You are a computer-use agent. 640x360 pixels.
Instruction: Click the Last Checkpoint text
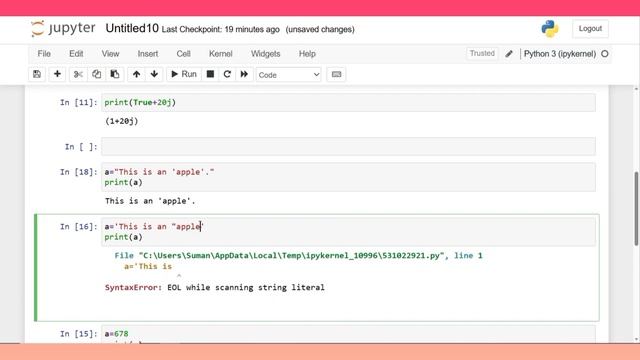point(220,29)
